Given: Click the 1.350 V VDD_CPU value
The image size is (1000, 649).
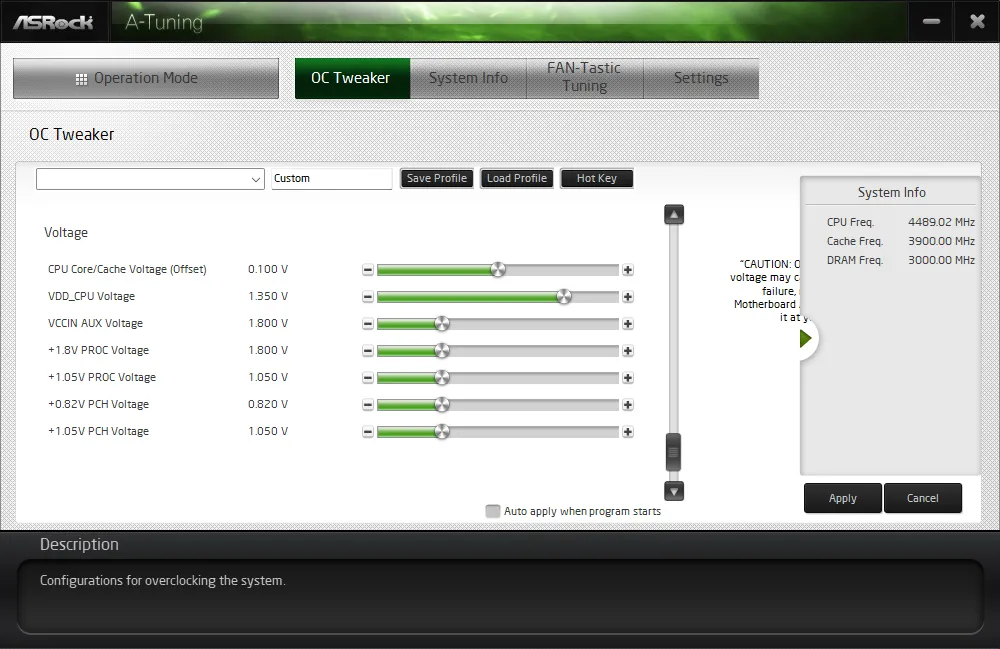Looking at the screenshot, I should [x=268, y=296].
